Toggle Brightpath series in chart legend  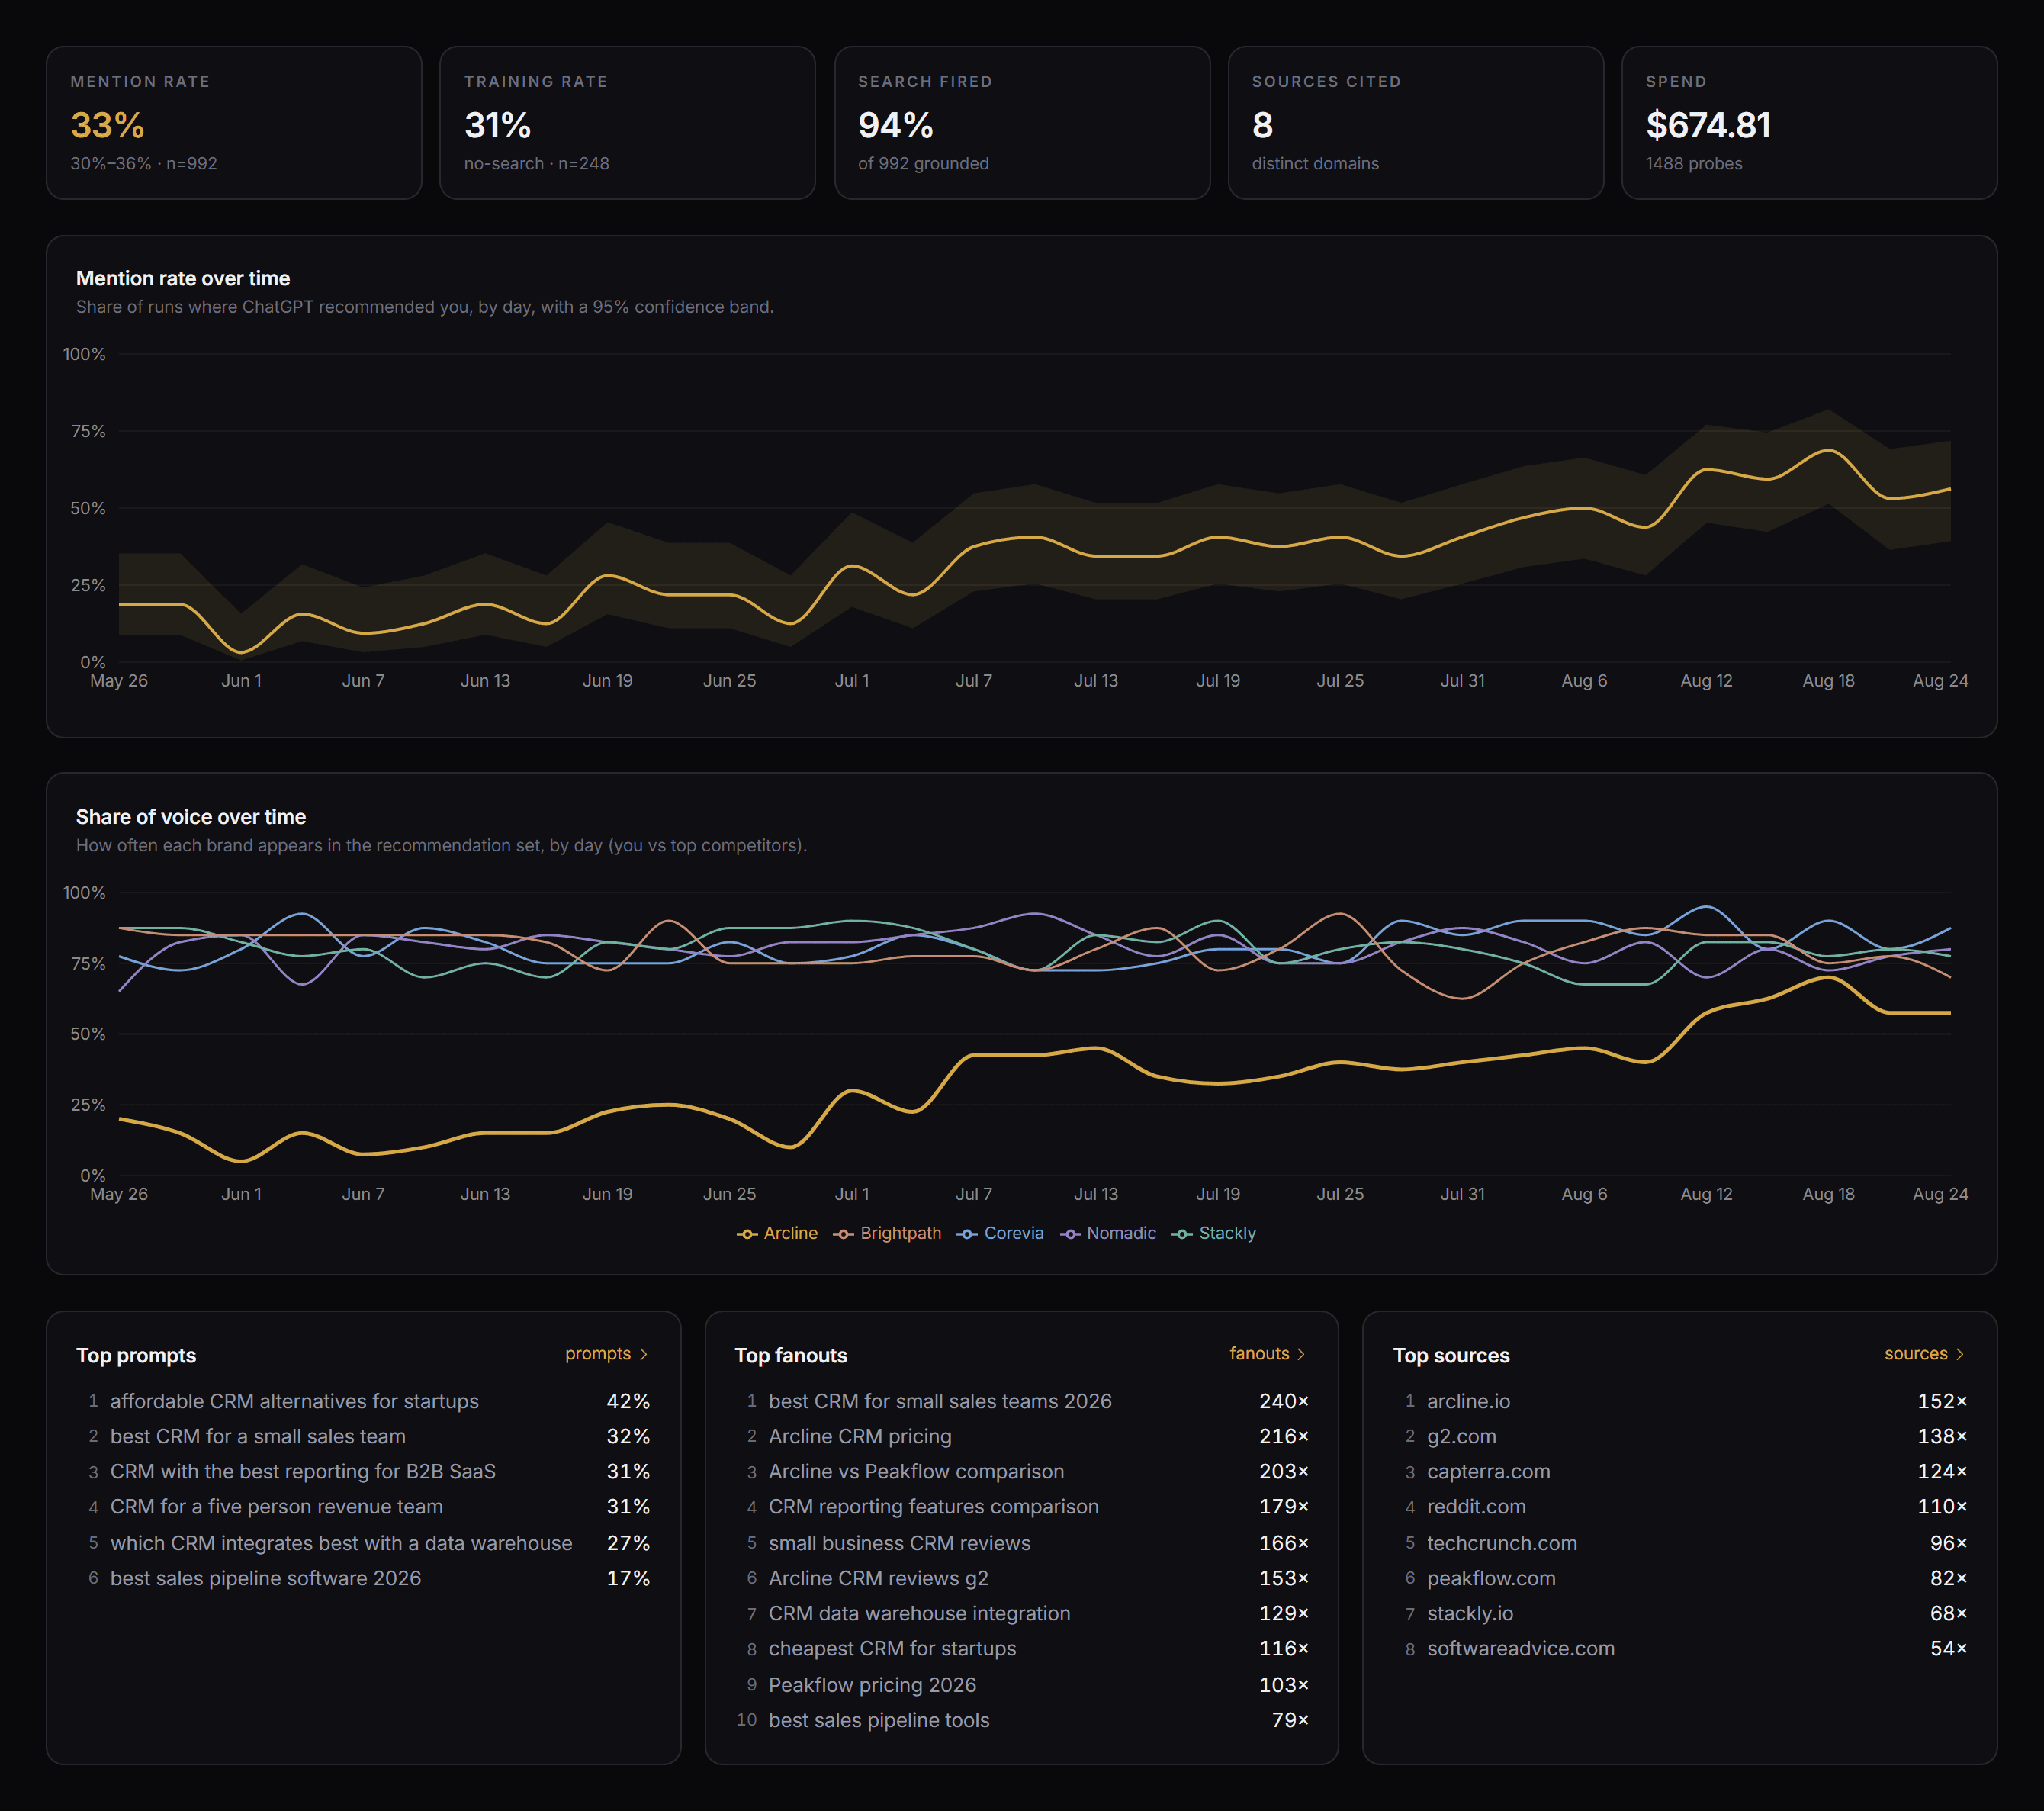887,1233
